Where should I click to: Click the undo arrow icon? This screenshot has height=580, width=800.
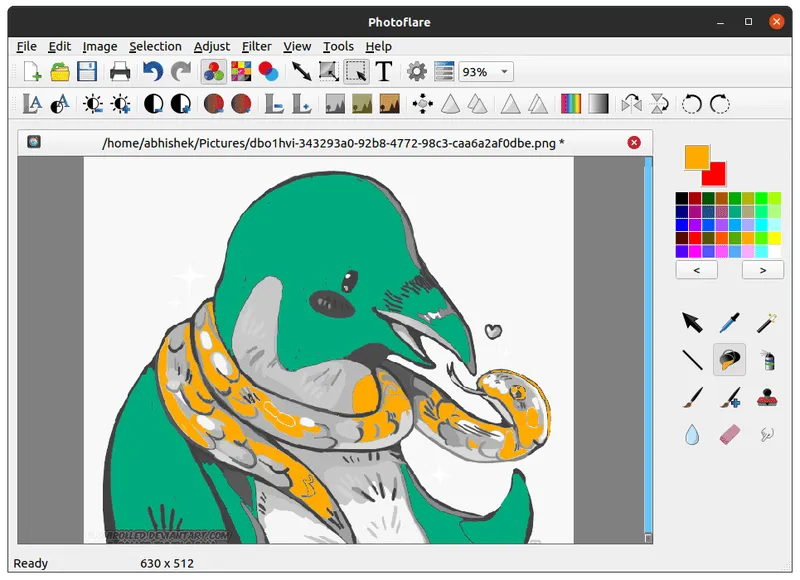pyautogui.click(x=152, y=72)
